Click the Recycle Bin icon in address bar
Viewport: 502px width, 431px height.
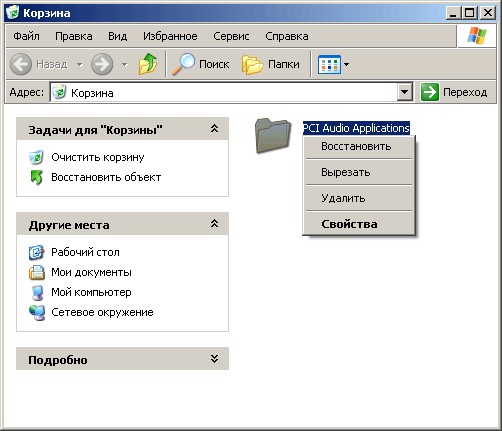tap(59, 92)
